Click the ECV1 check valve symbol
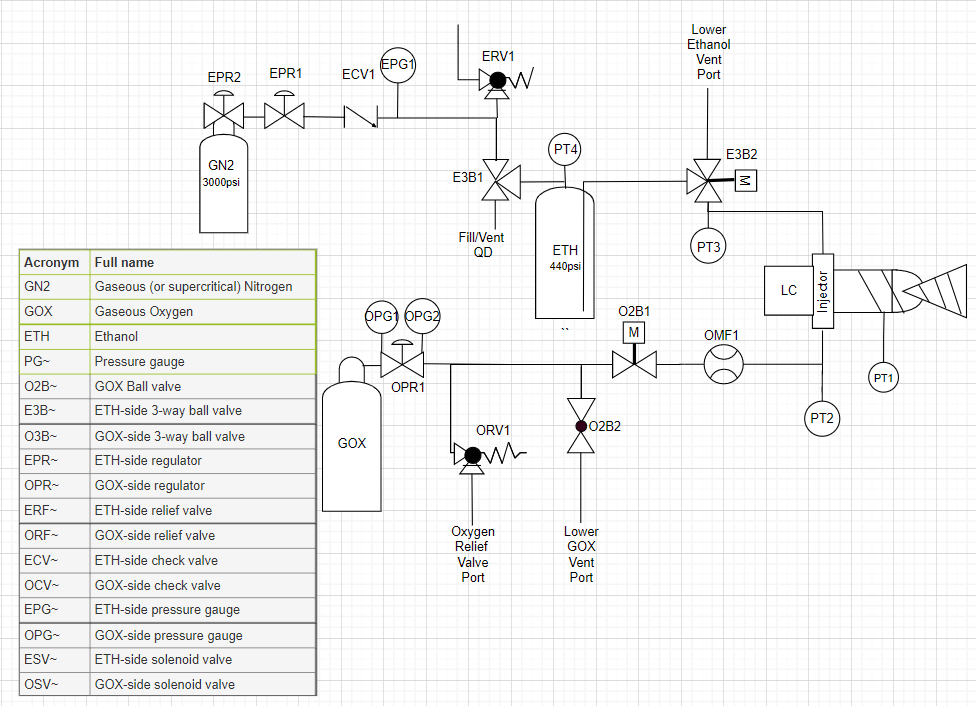 click(x=359, y=117)
